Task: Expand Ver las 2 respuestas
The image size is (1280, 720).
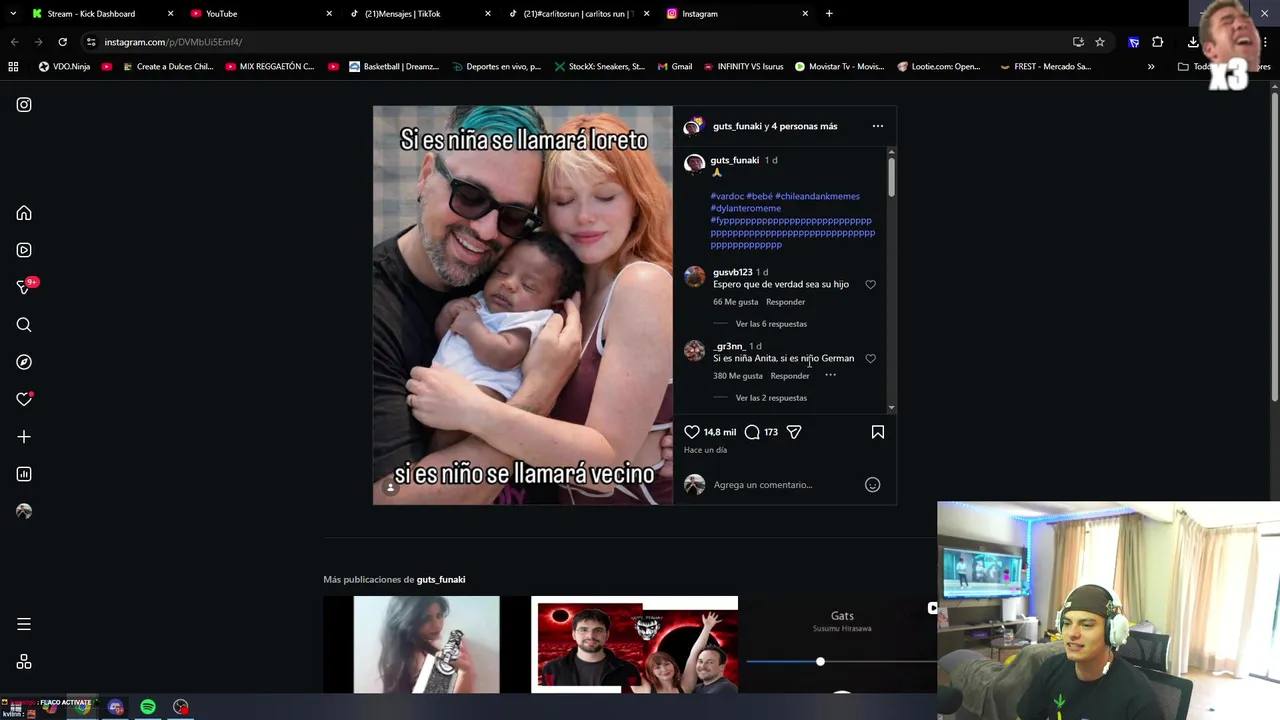Action: coord(771,398)
